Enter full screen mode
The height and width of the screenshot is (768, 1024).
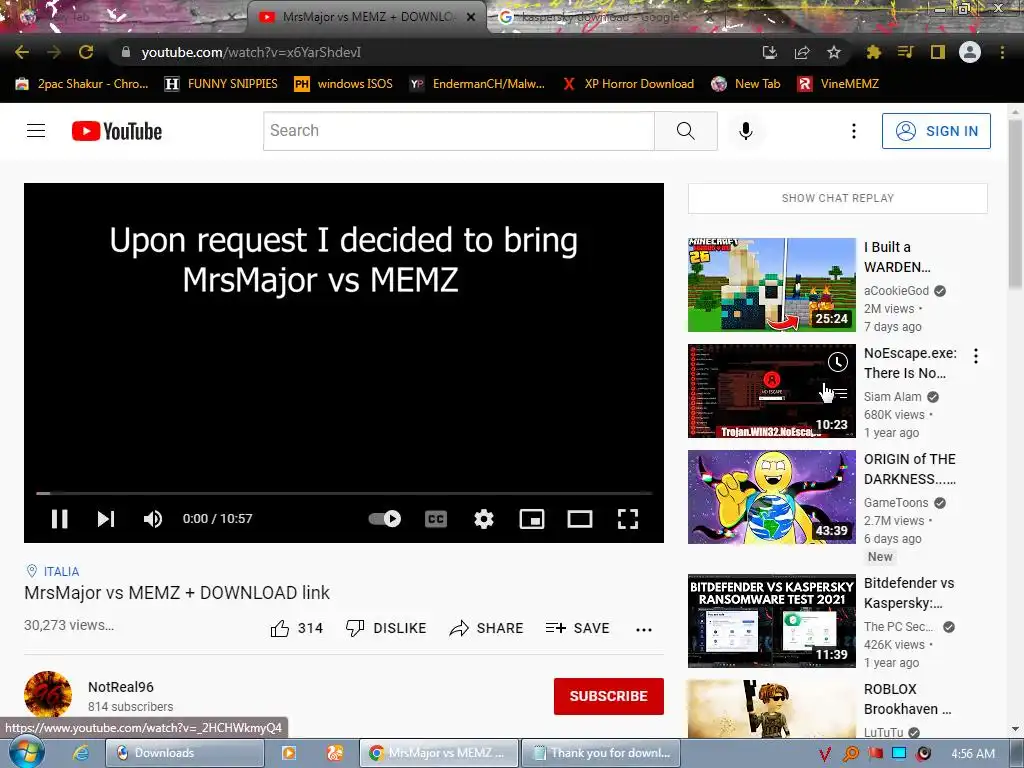628,519
